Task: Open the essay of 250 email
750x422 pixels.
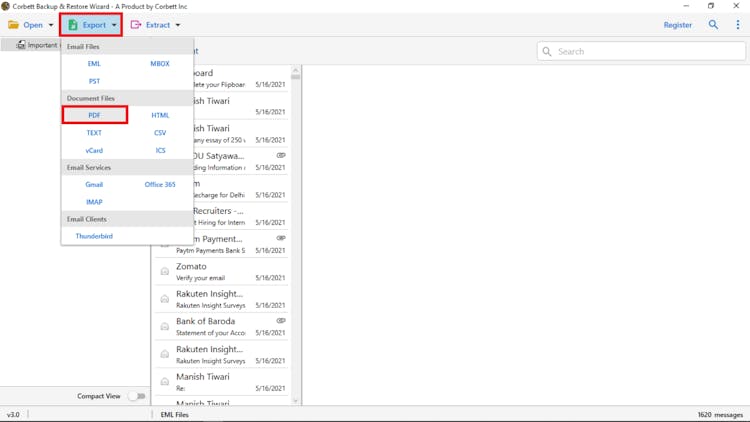Action: [x=241, y=134]
